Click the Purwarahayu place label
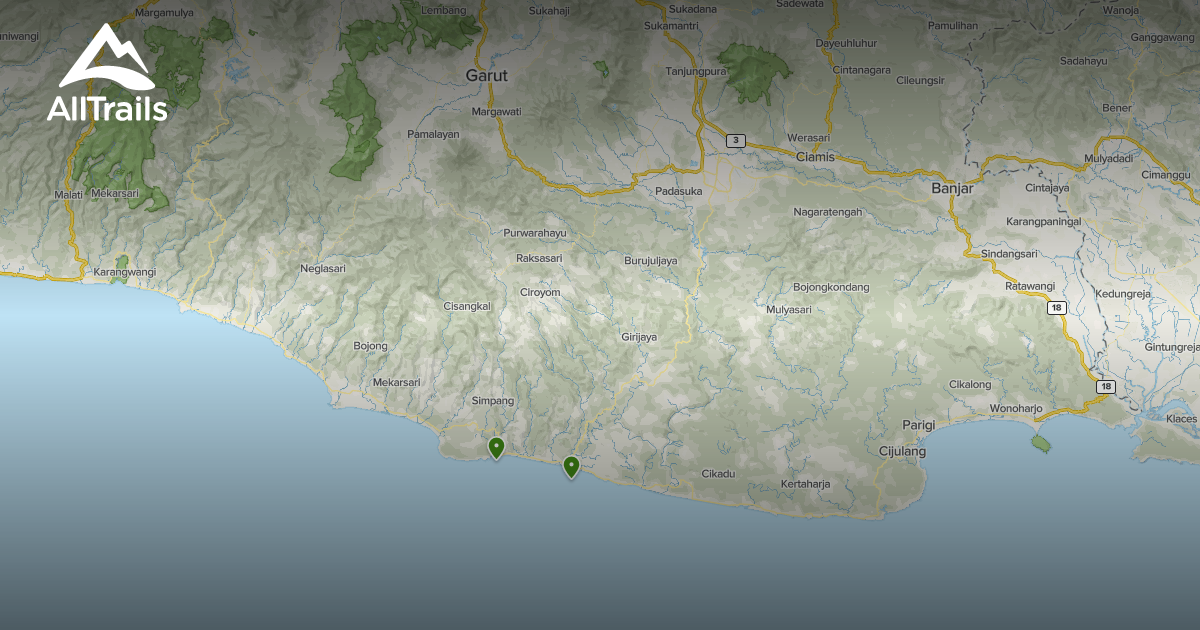Image resolution: width=1200 pixels, height=630 pixels. coord(535,231)
